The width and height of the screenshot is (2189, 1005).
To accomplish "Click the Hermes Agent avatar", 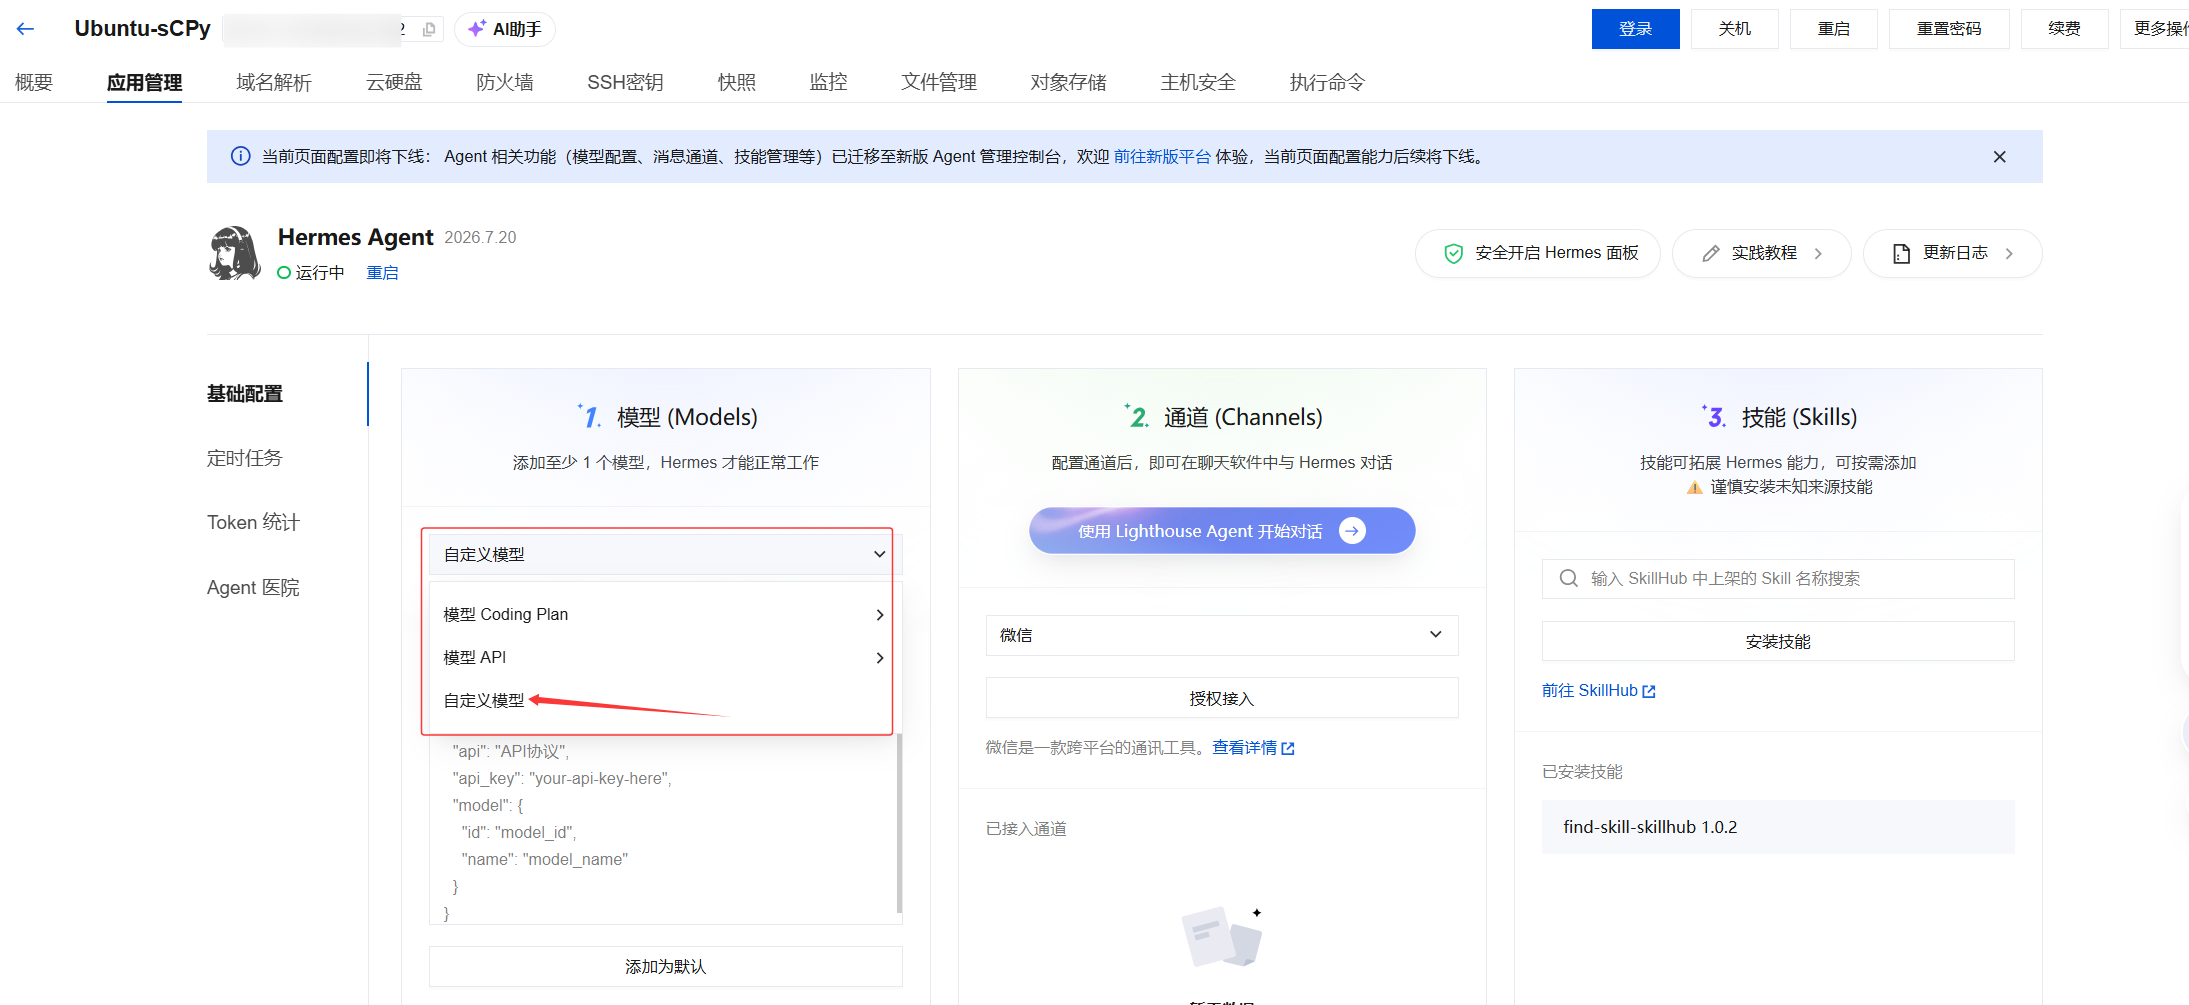I will tap(234, 253).
